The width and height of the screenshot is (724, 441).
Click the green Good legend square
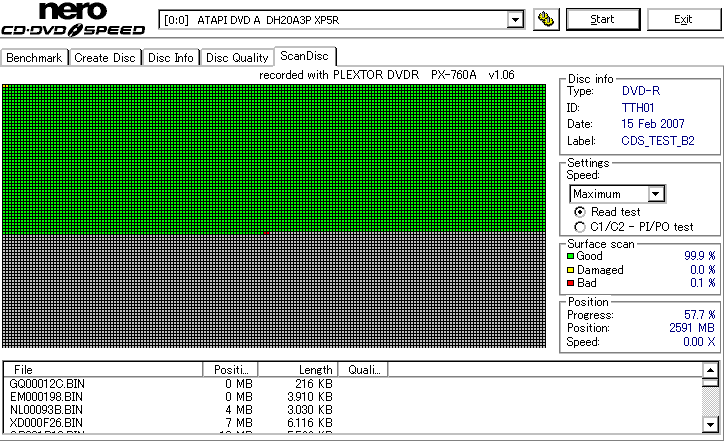pyautogui.click(x=571, y=256)
